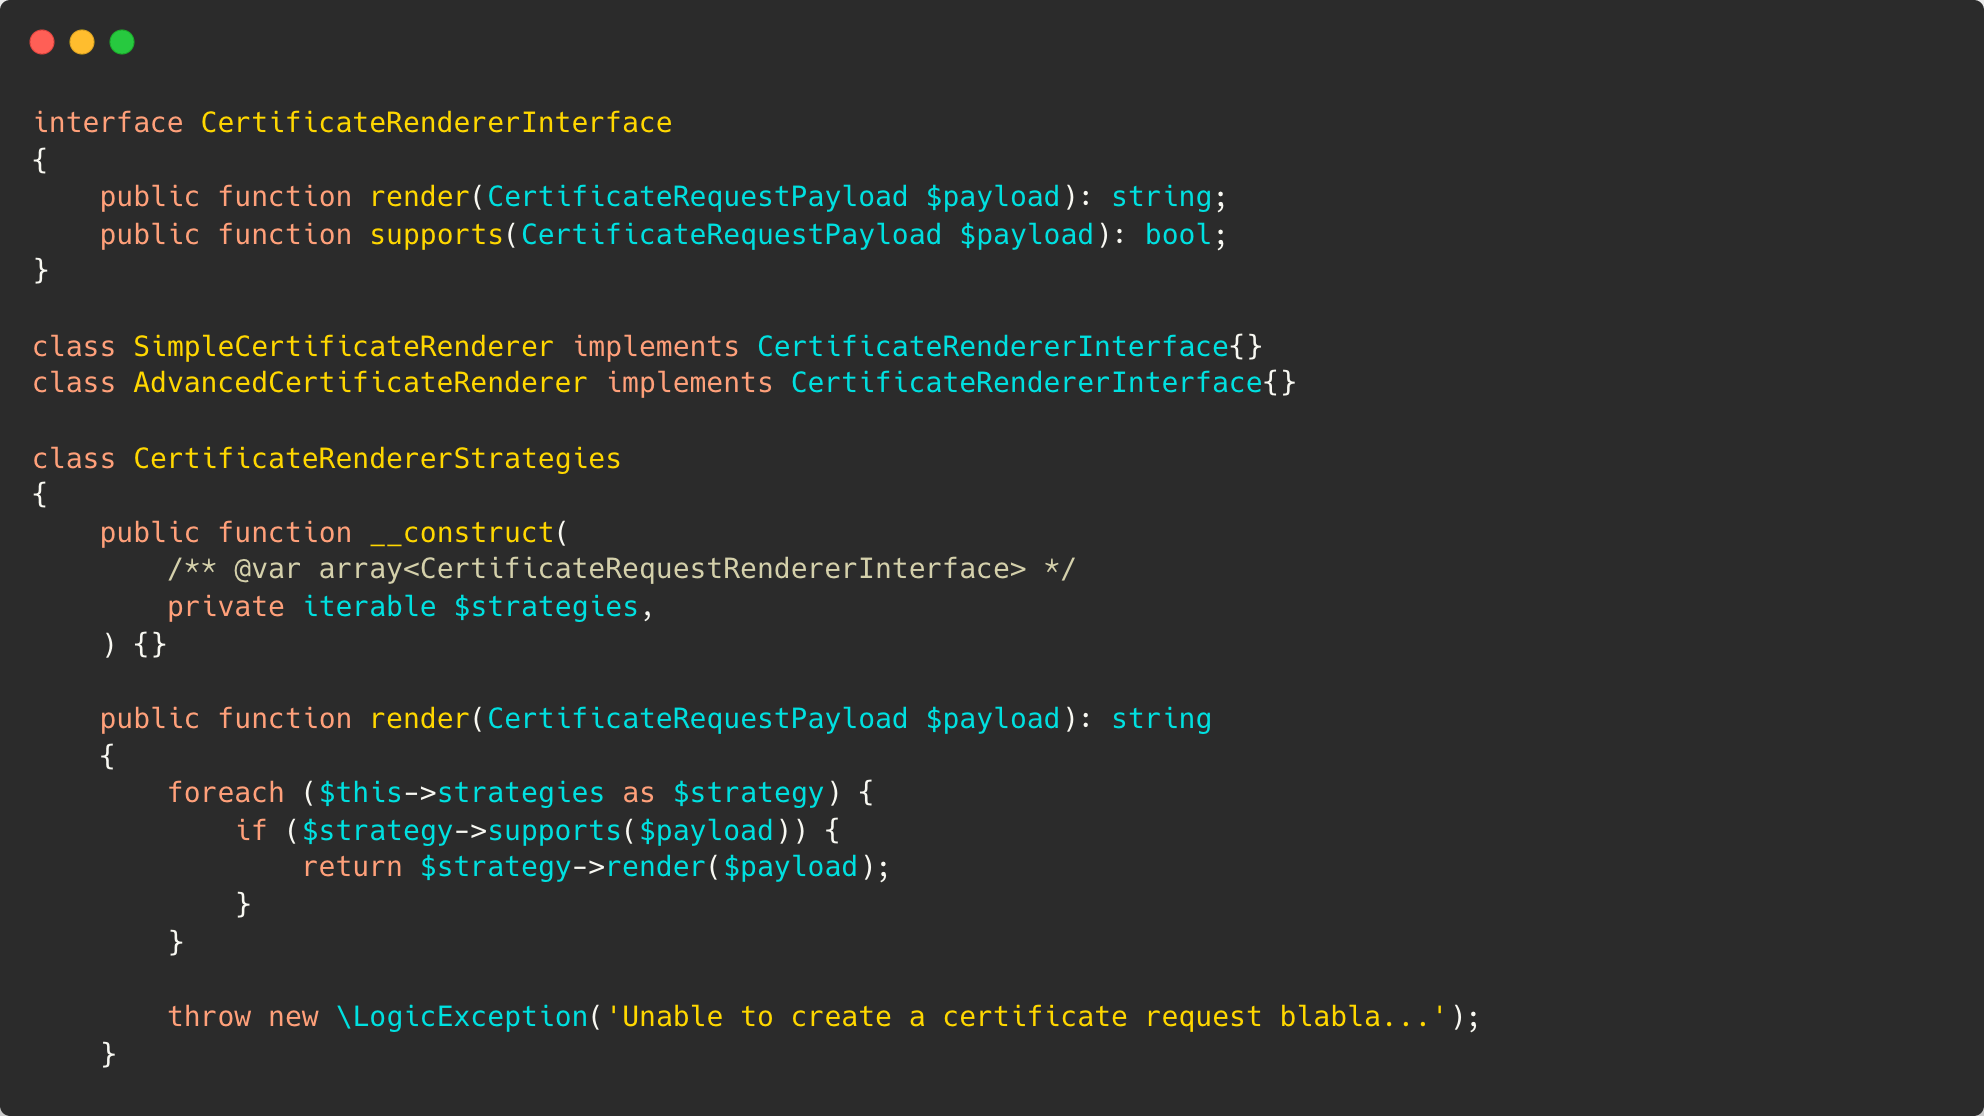Click the throw keyword
The width and height of the screenshot is (1984, 1116).
[209, 1017]
